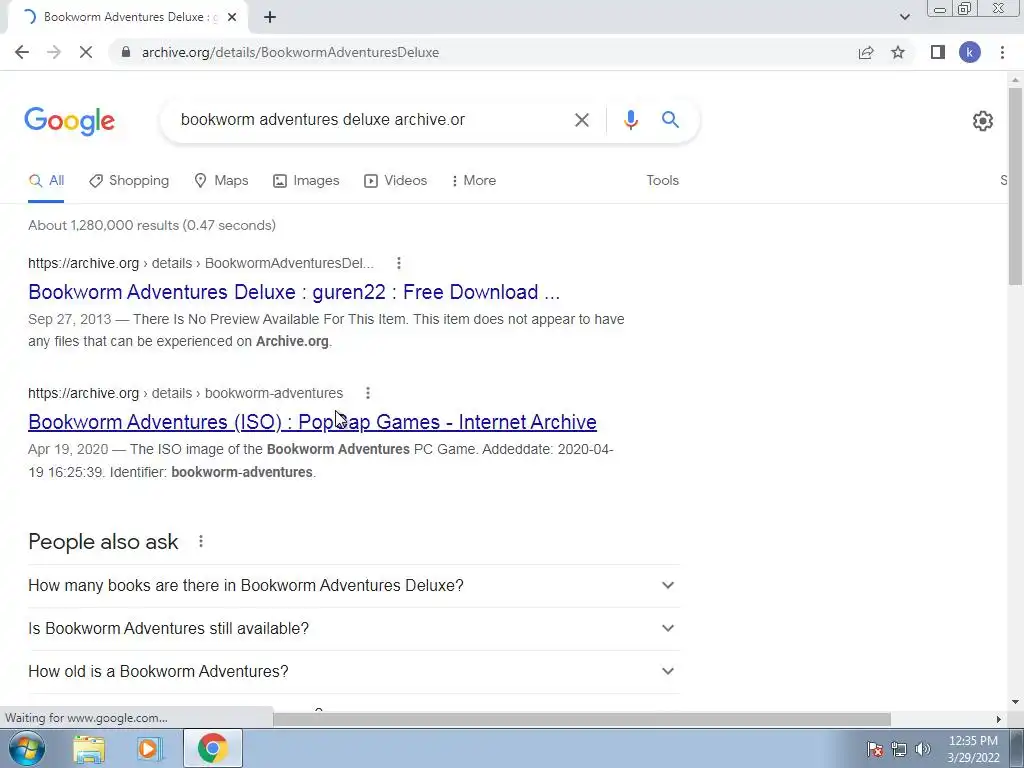
Task: Launch Windows Media Player taskbar icon
Action: tap(149, 748)
